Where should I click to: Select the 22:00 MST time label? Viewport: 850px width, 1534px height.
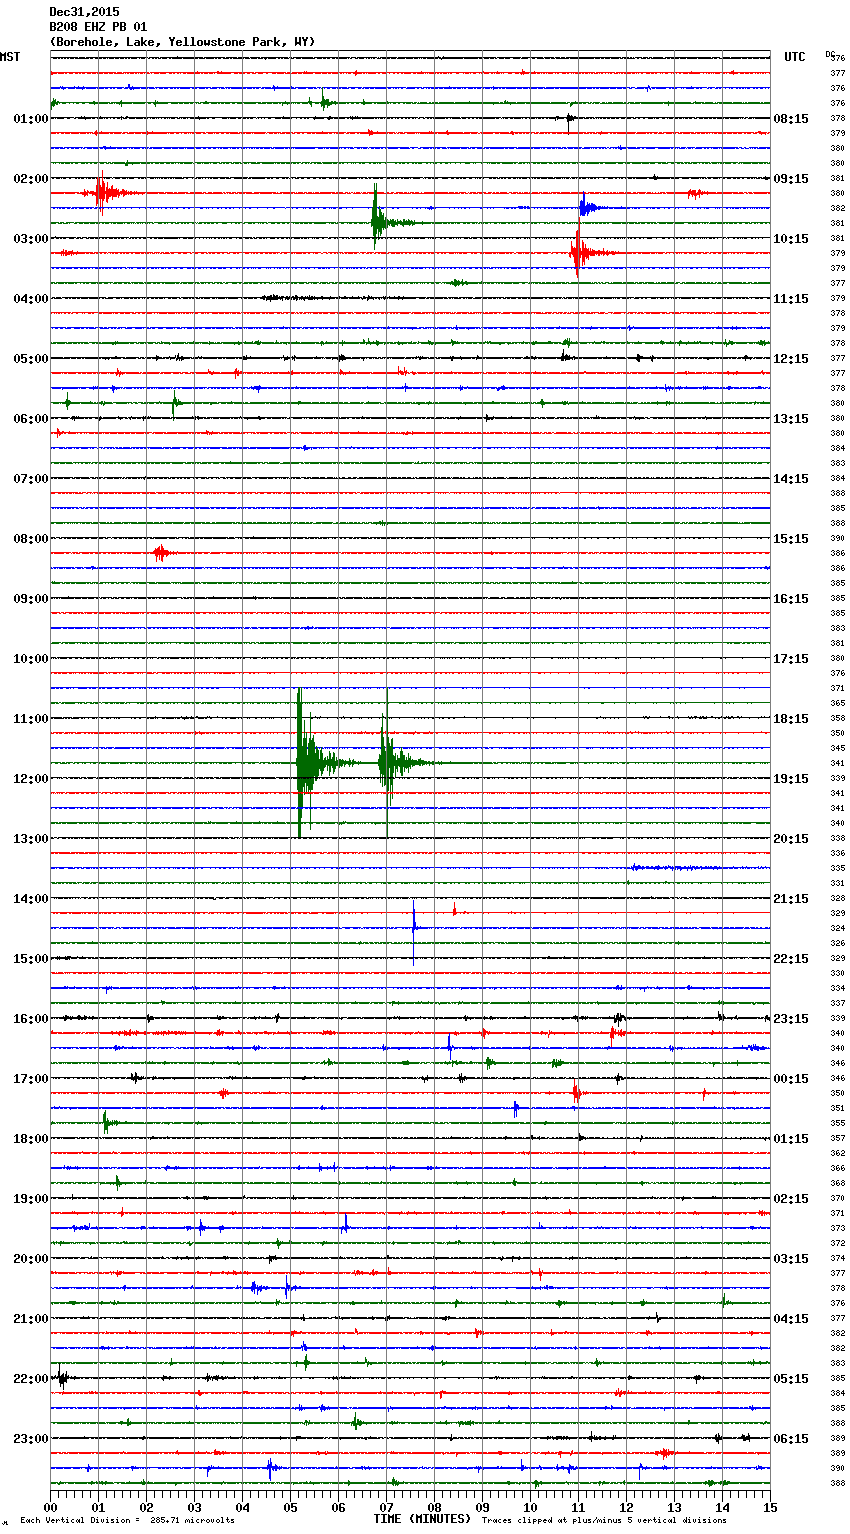click(31, 1379)
